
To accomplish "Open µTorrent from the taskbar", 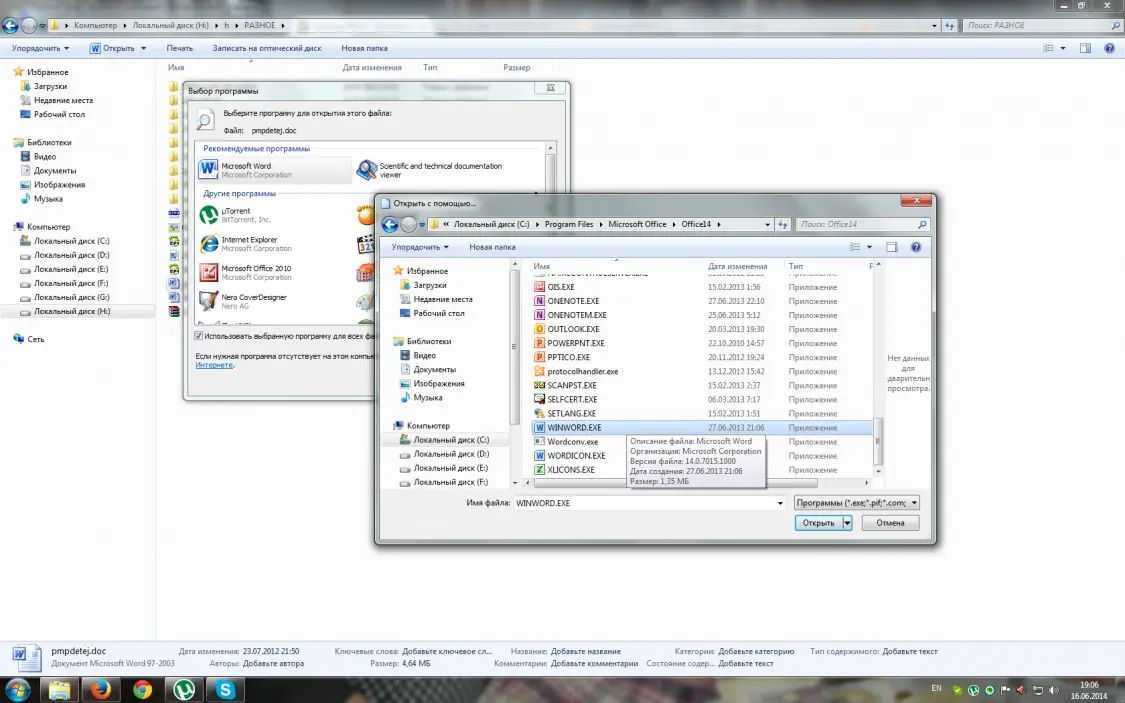I will click(x=184, y=689).
